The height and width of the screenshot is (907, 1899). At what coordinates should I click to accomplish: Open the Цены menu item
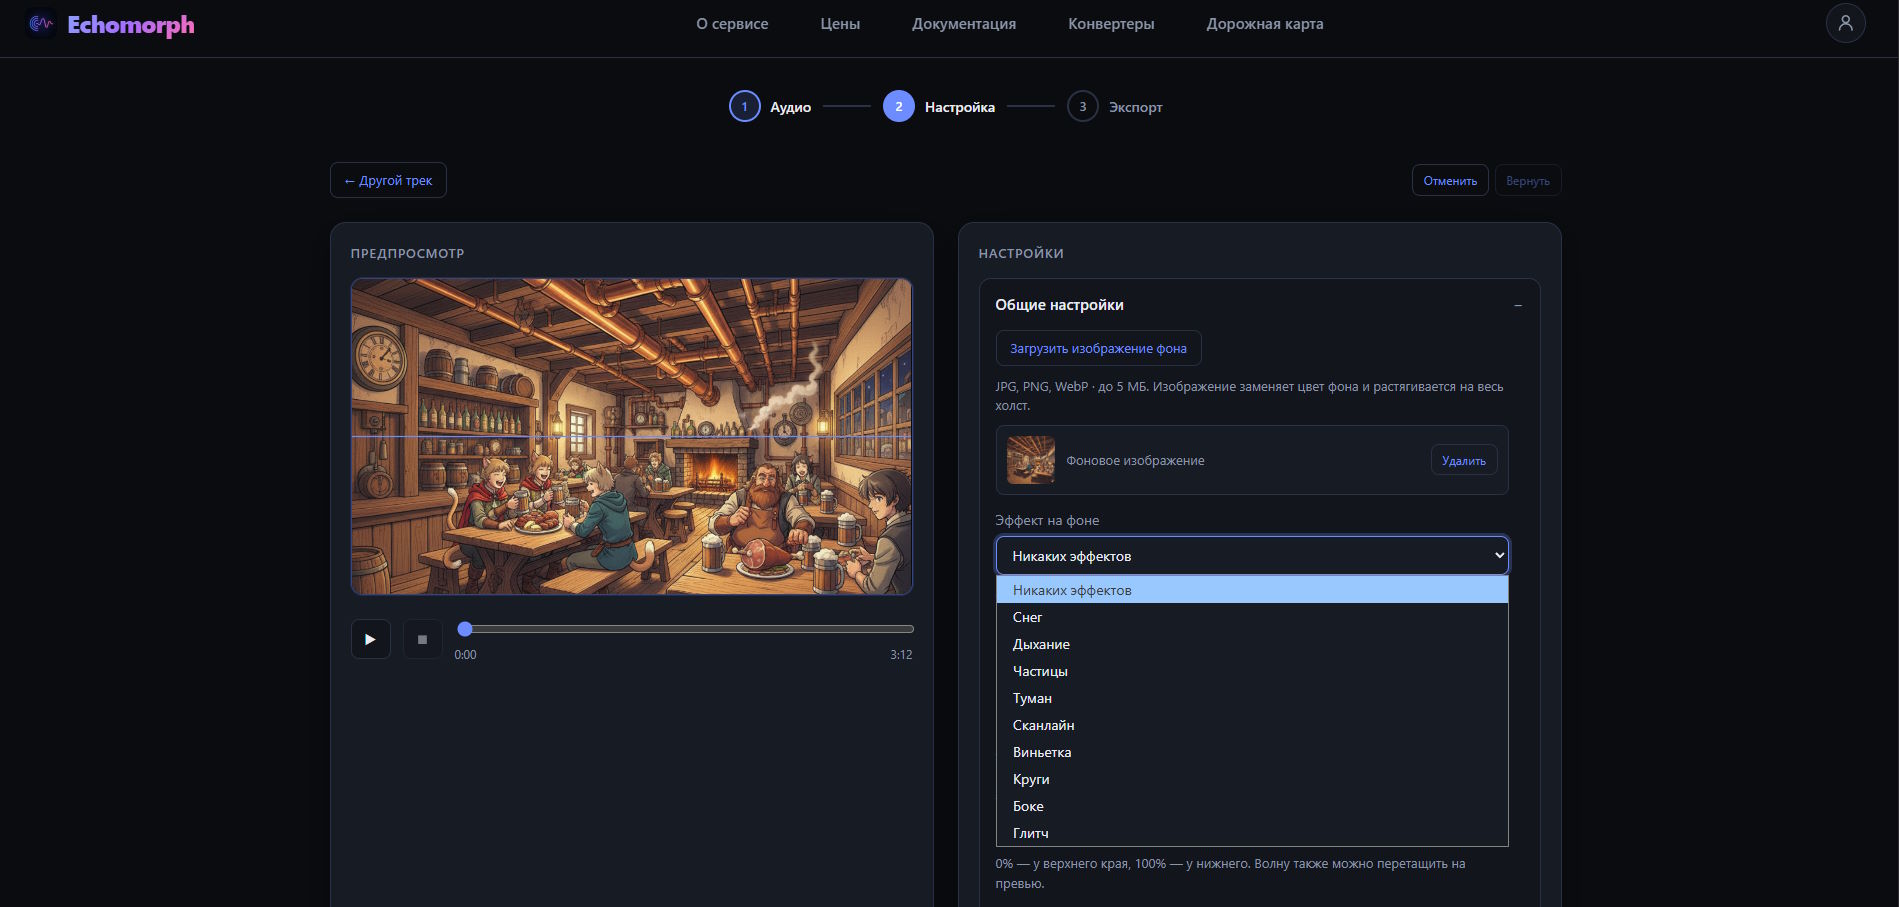pos(840,24)
